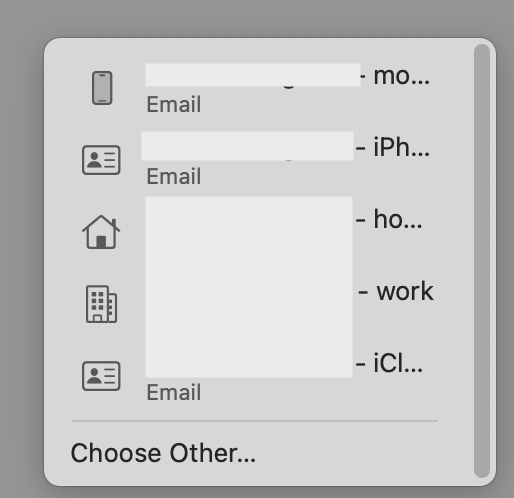Click the redacted address in the work row

249,291
